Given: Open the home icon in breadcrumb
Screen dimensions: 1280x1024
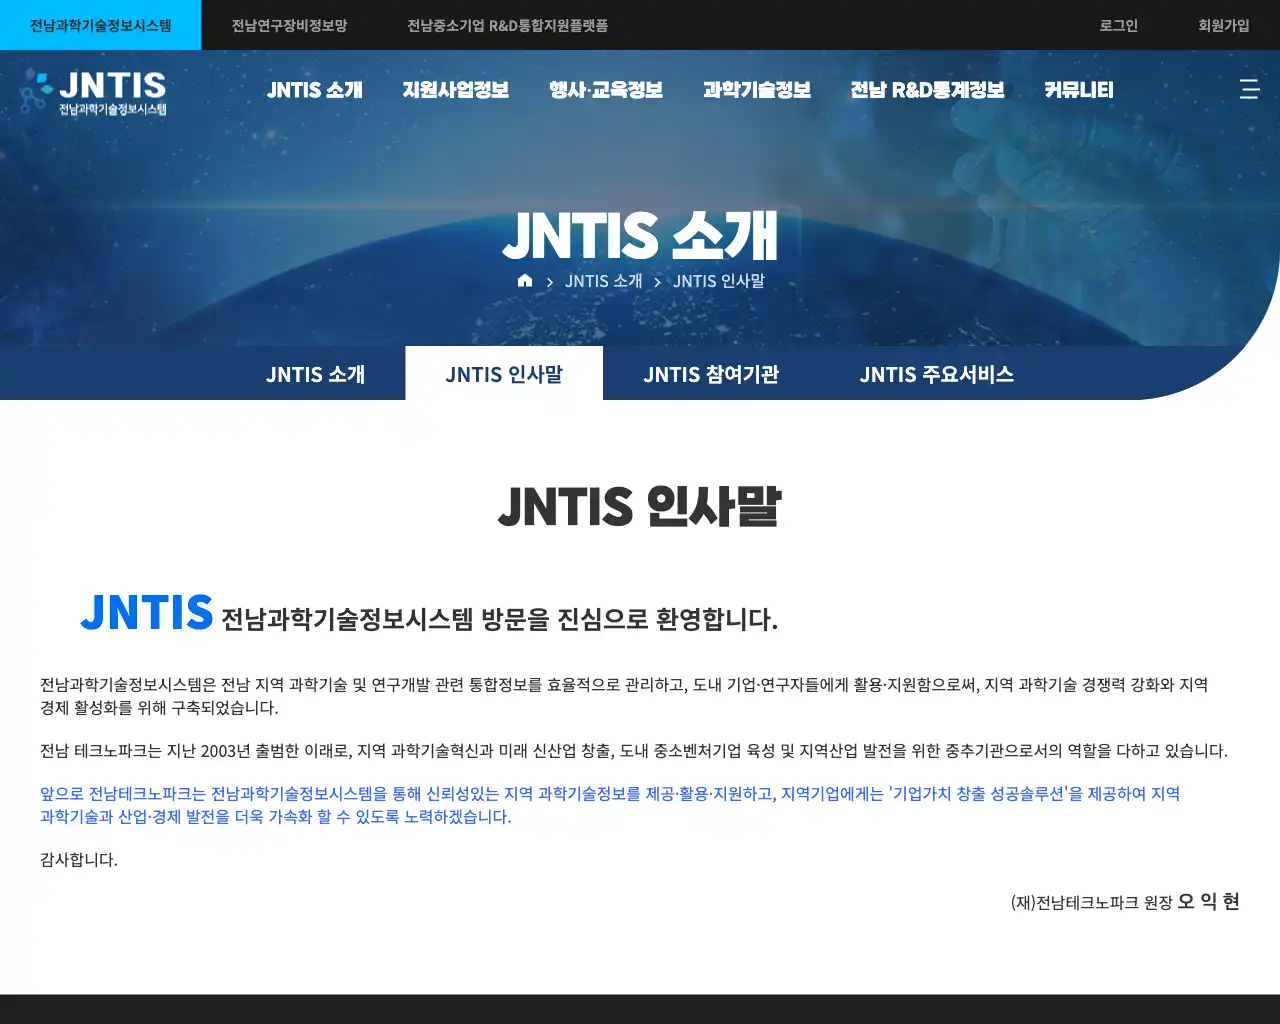Looking at the screenshot, I should (524, 281).
